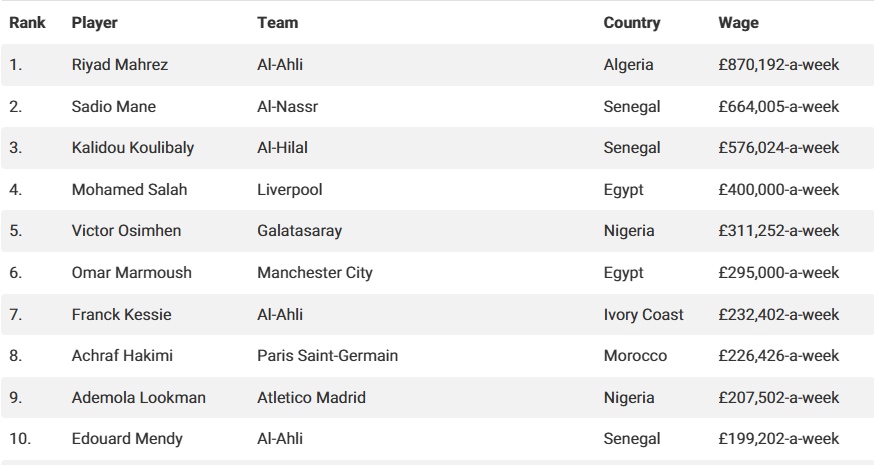Click the Victor Osimhen player cell

(x=126, y=231)
